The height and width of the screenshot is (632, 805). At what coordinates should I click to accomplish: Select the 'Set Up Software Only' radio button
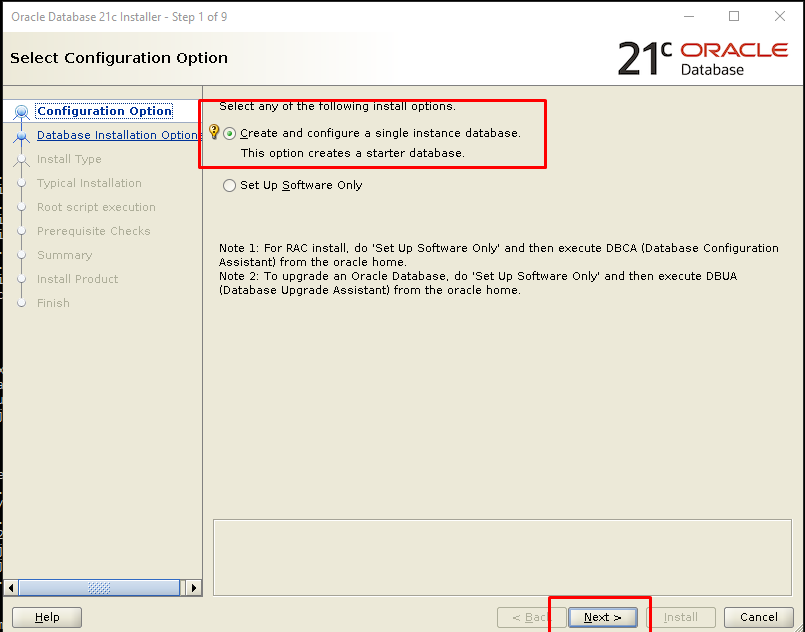229,185
